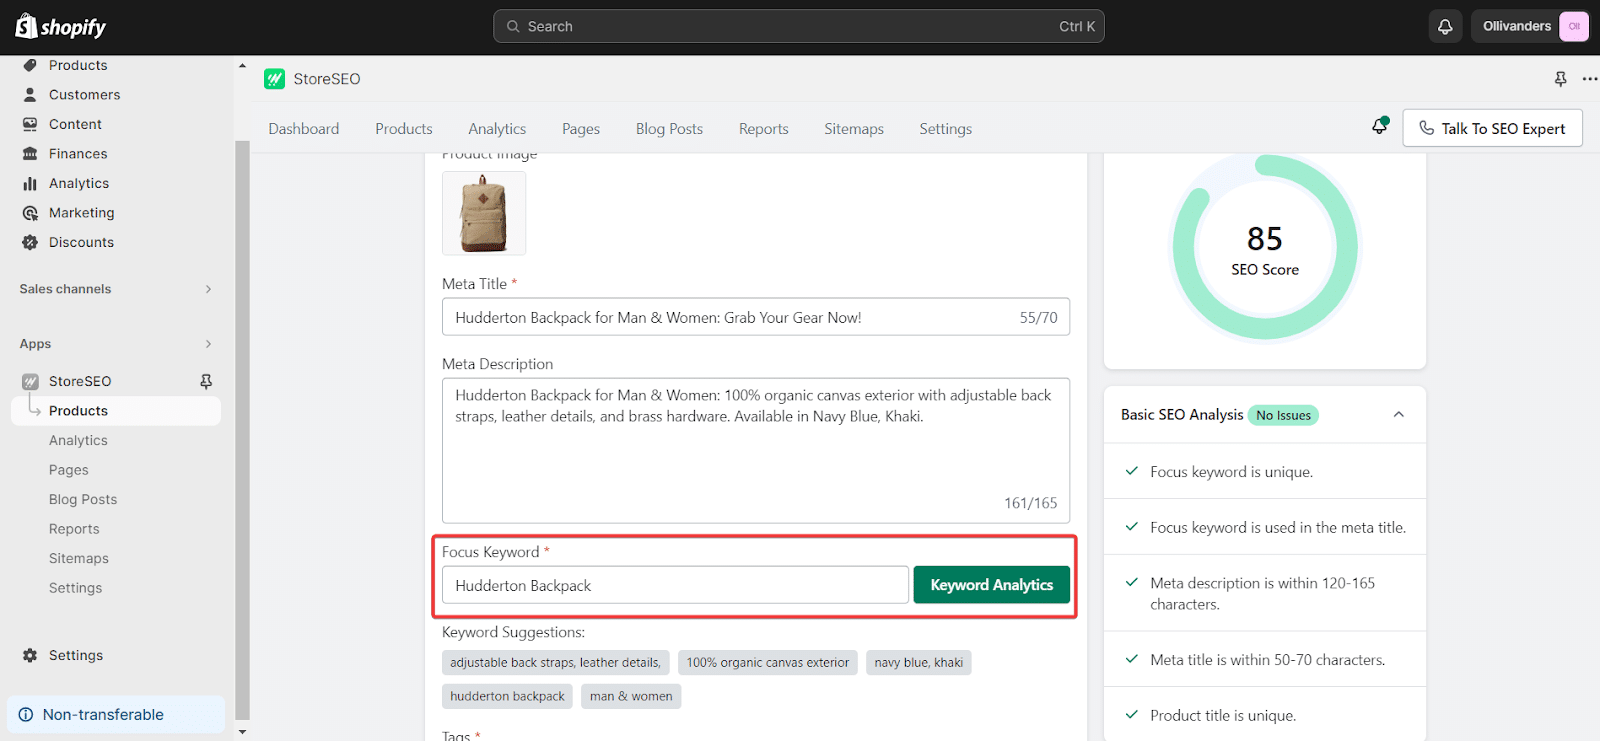
Task: Click the Non-transferable info icon
Action: pyautogui.click(x=26, y=715)
